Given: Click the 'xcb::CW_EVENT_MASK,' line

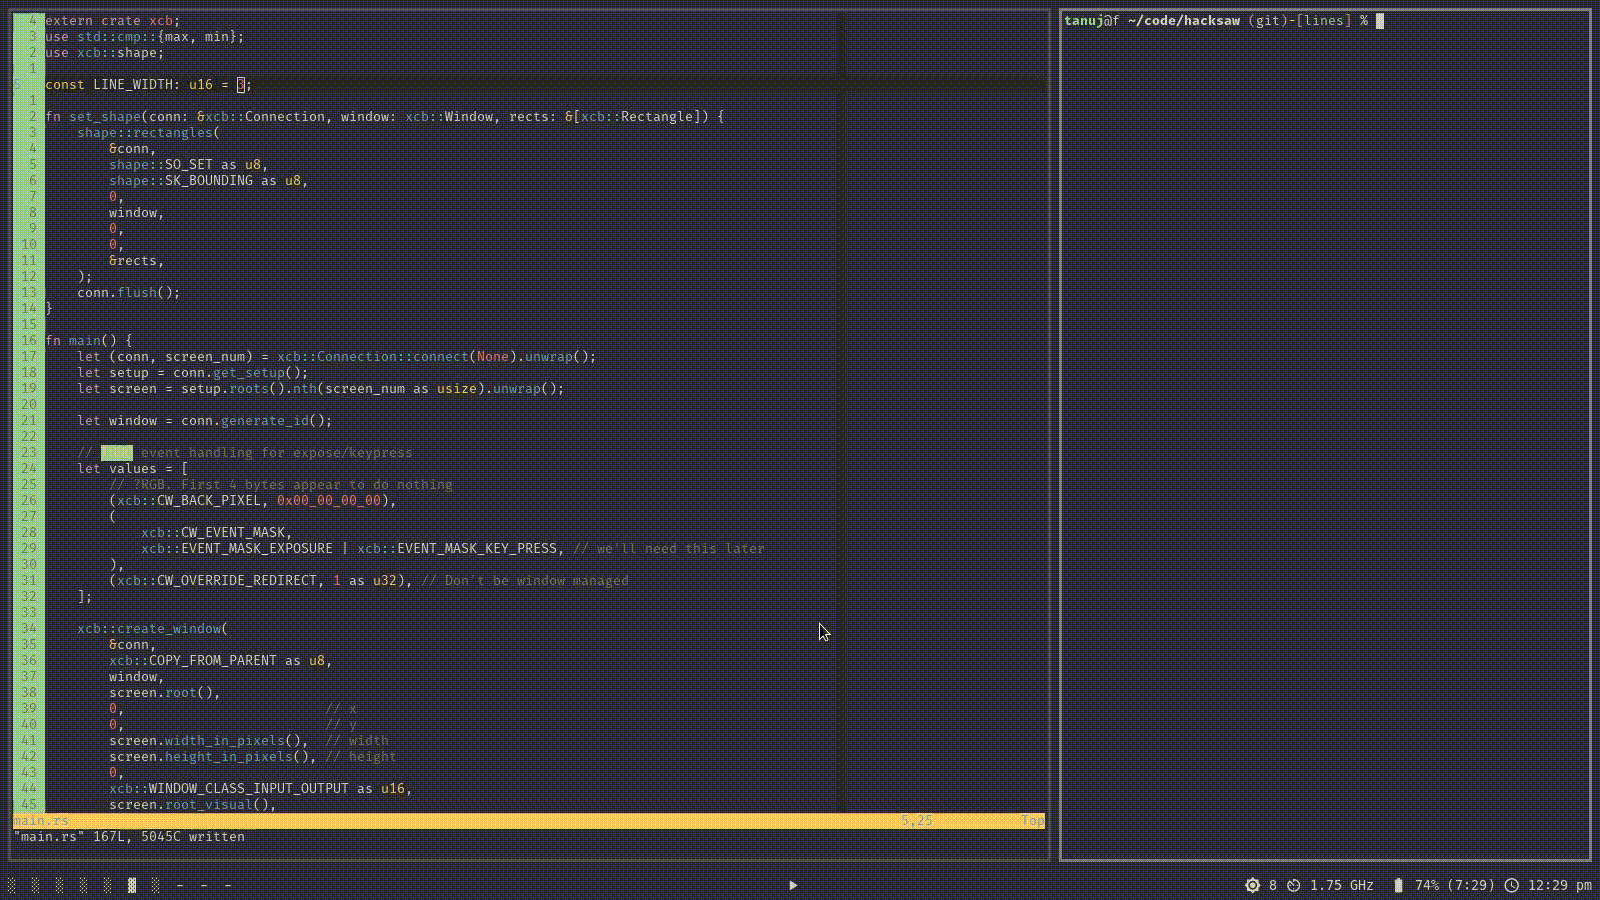Looking at the screenshot, I should (217, 533).
